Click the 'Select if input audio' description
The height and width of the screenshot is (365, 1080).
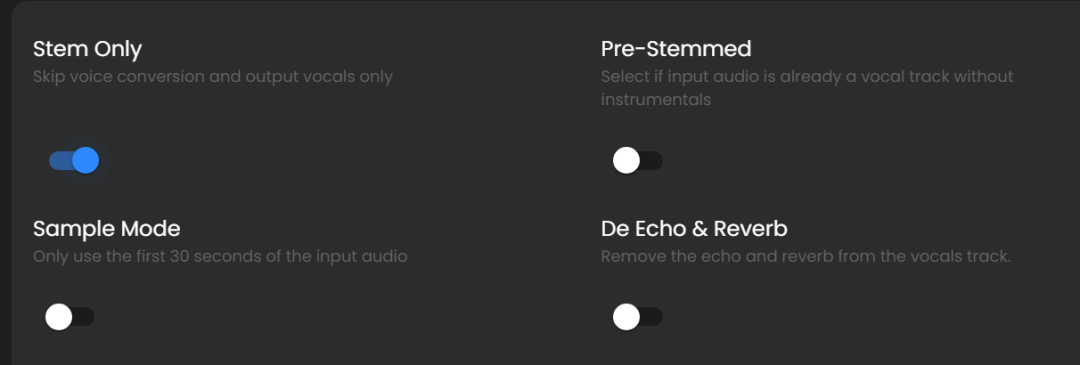point(807,87)
